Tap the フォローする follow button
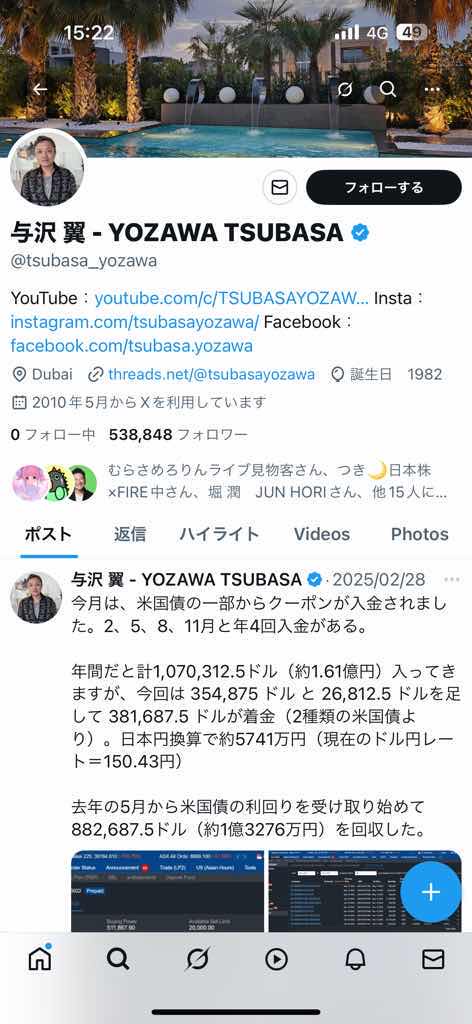The height and width of the screenshot is (1024, 472). [x=384, y=187]
